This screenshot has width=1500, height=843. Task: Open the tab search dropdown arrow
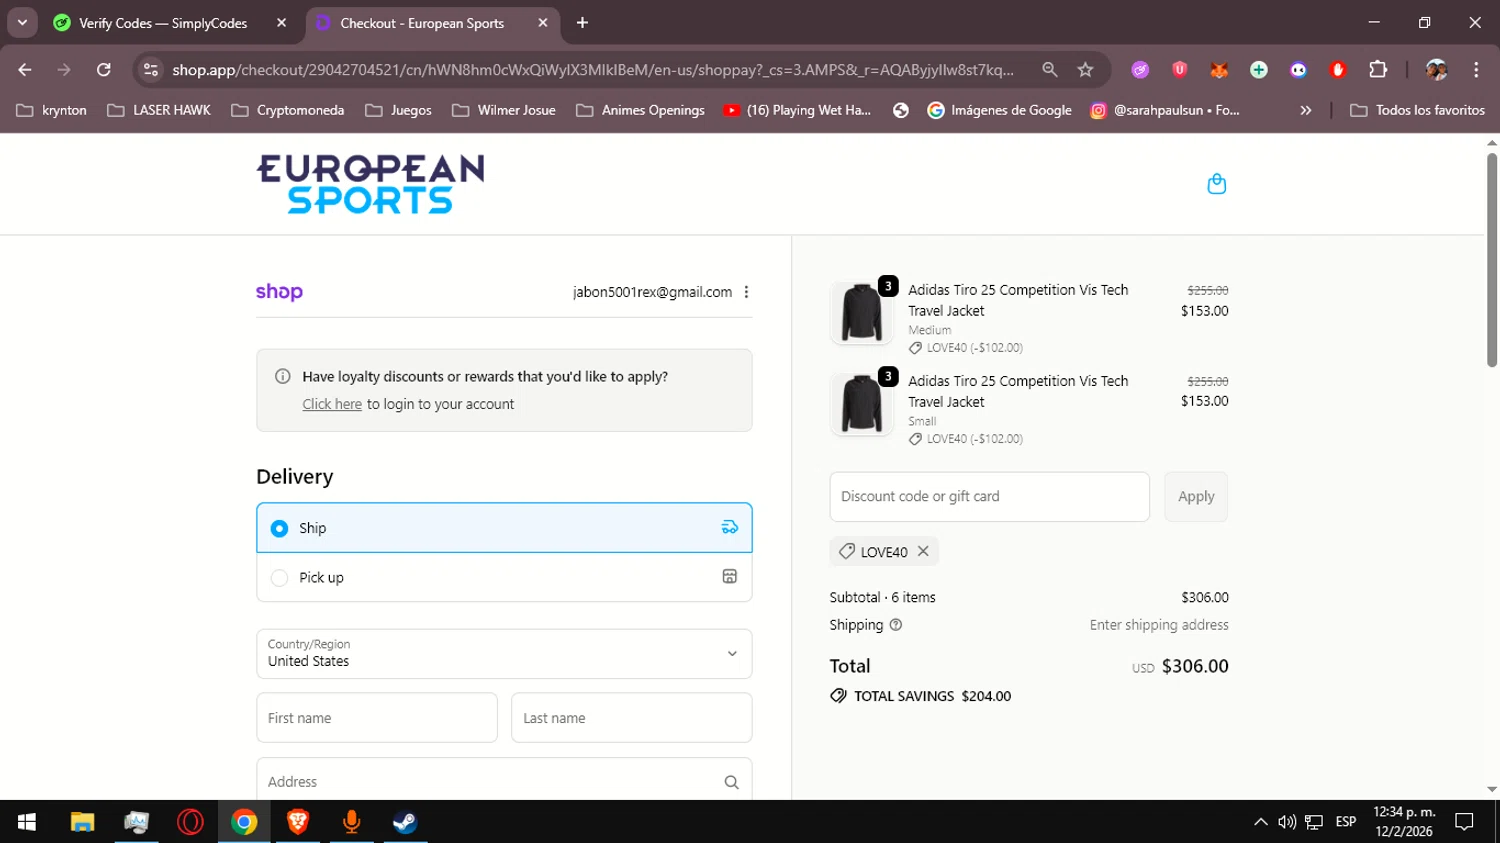(x=22, y=22)
